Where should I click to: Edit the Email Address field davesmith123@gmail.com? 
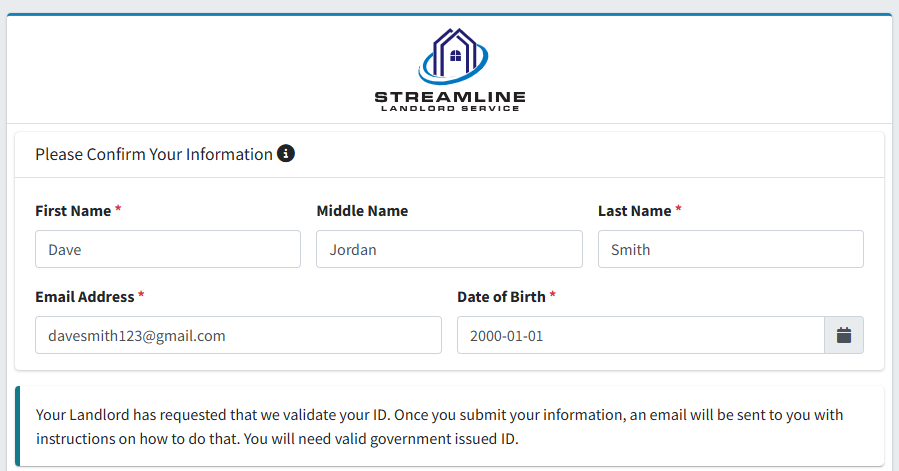tap(239, 335)
